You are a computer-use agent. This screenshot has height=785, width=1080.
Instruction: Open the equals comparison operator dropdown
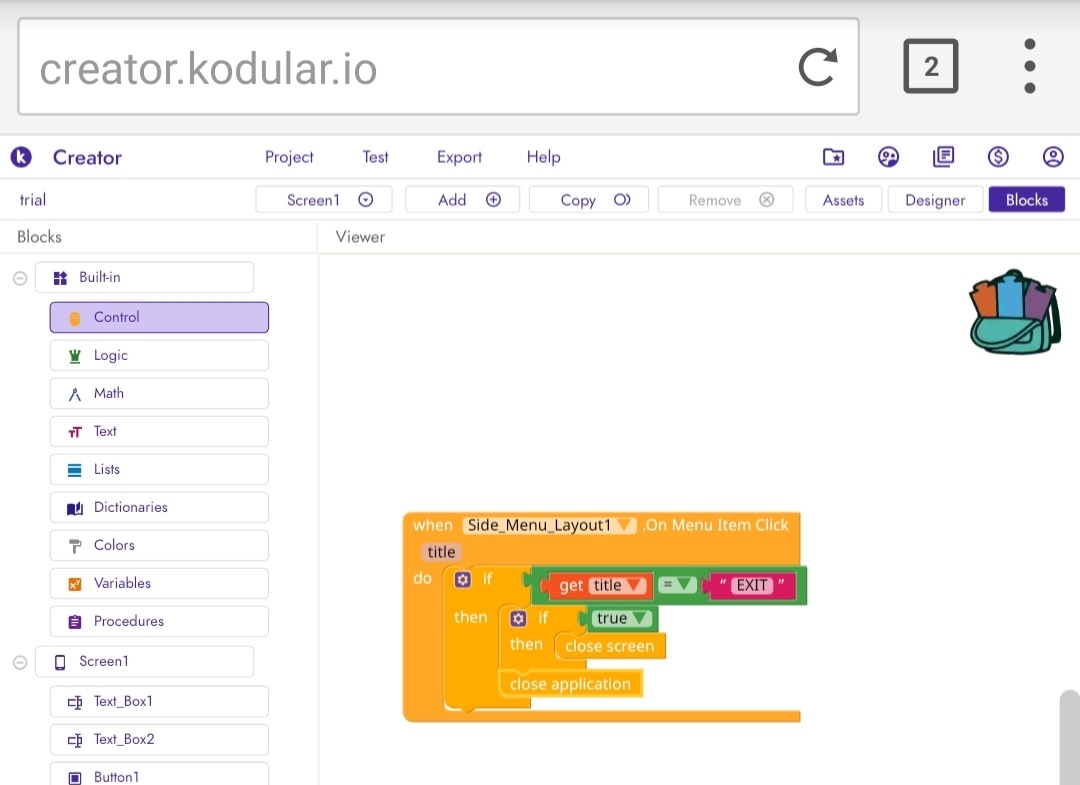click(x=676, y=585)
